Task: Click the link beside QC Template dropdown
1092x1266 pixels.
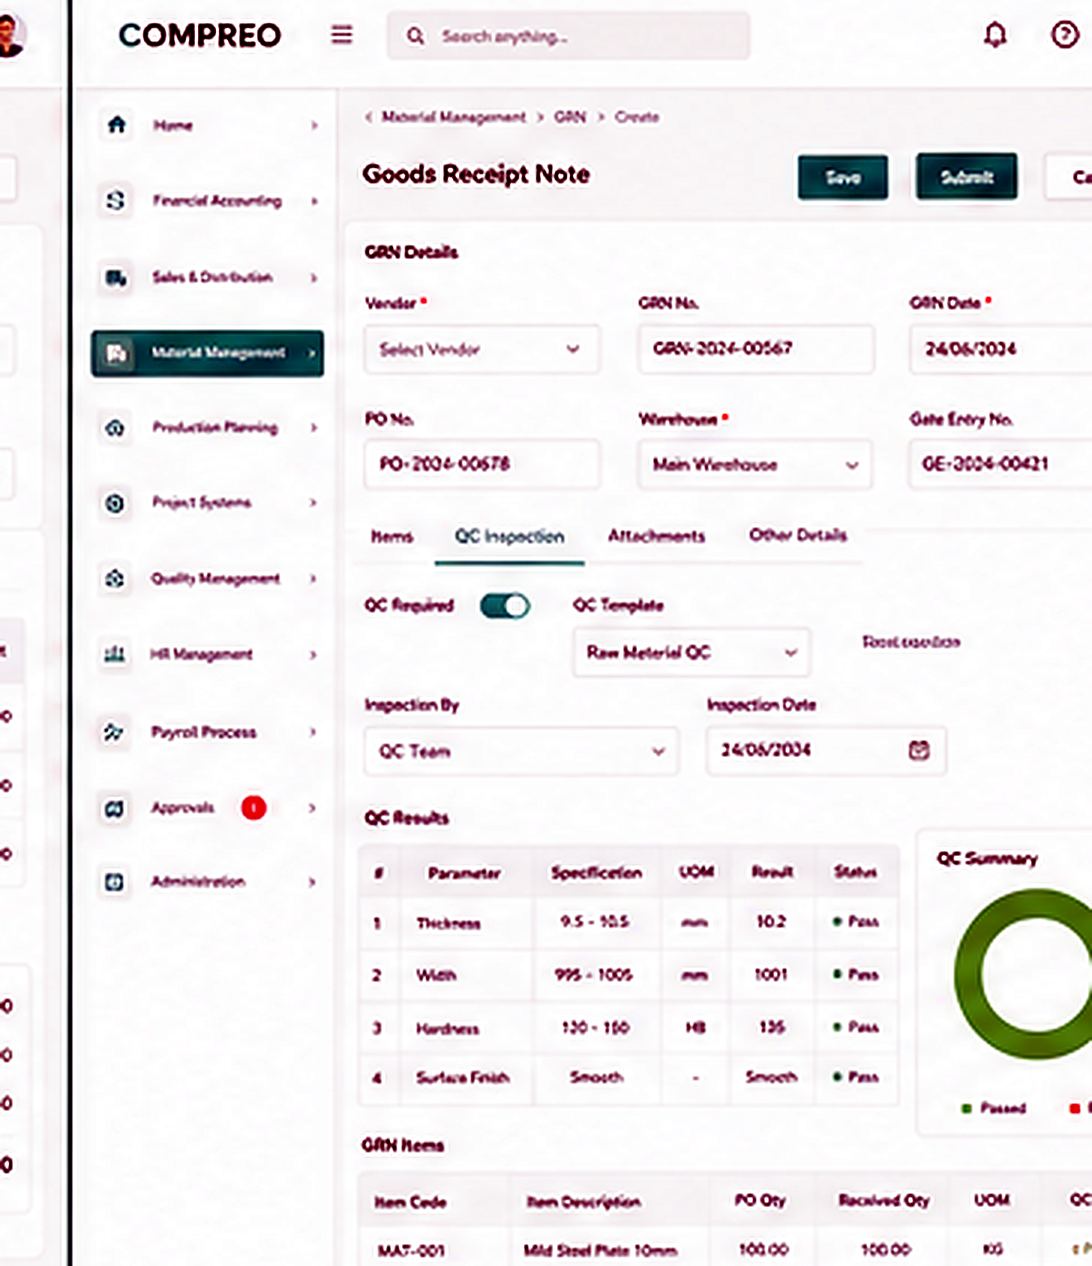Action: pos(911,642)
